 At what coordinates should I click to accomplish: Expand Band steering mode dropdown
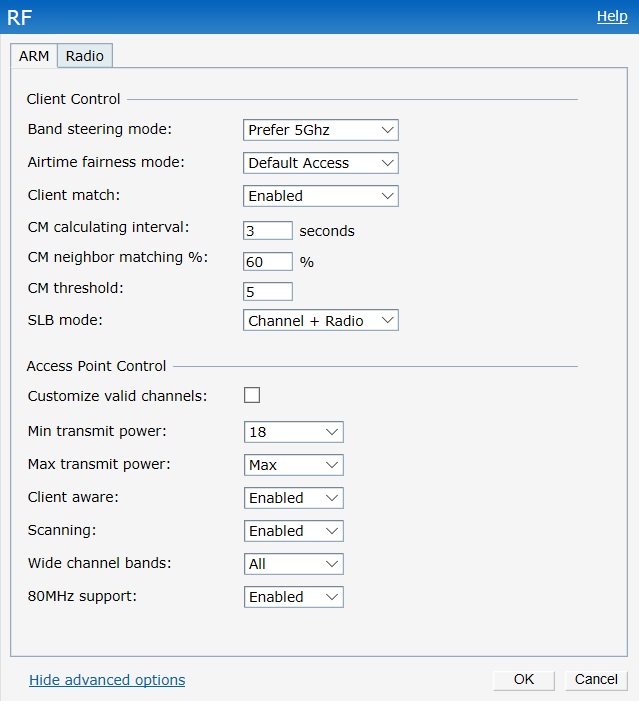320,130
